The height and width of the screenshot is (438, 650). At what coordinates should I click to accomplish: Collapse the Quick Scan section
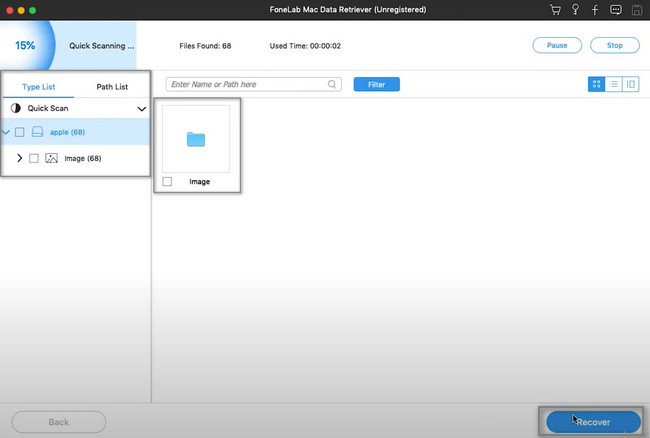pyautogui.click(x=142, y=109)
